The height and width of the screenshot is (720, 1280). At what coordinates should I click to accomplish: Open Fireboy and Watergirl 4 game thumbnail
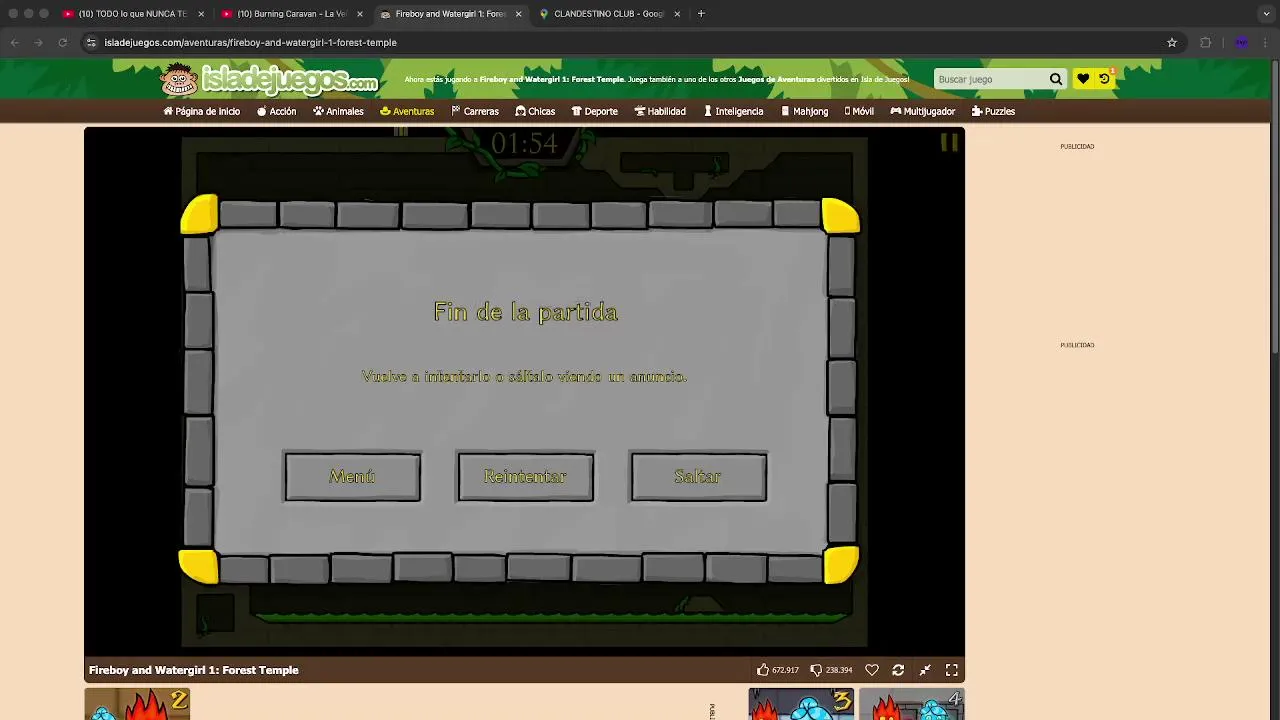[x=912, y=704]
